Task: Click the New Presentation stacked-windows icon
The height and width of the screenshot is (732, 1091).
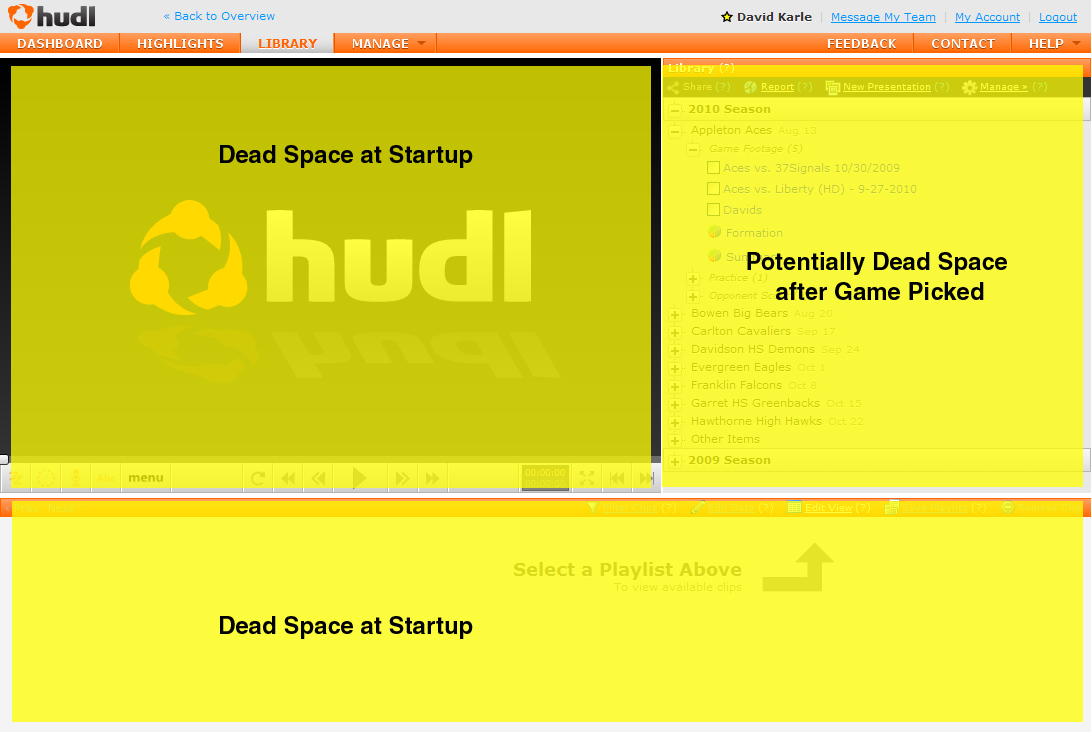Action: pyautogui.click(x=832, y=88)
